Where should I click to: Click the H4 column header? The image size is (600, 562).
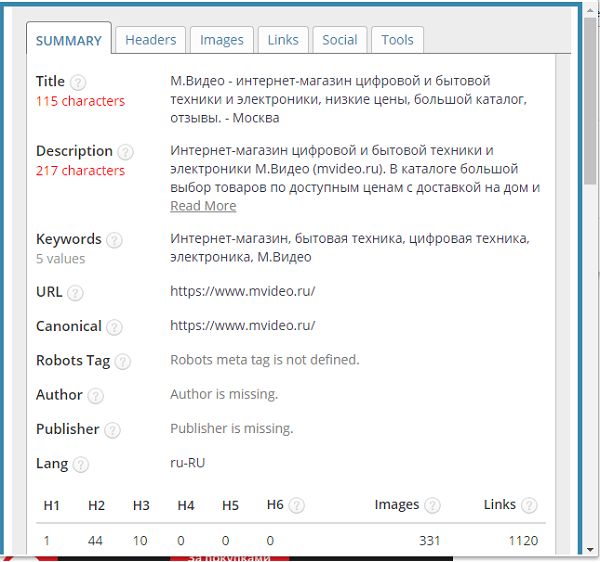tap(186, 506)
